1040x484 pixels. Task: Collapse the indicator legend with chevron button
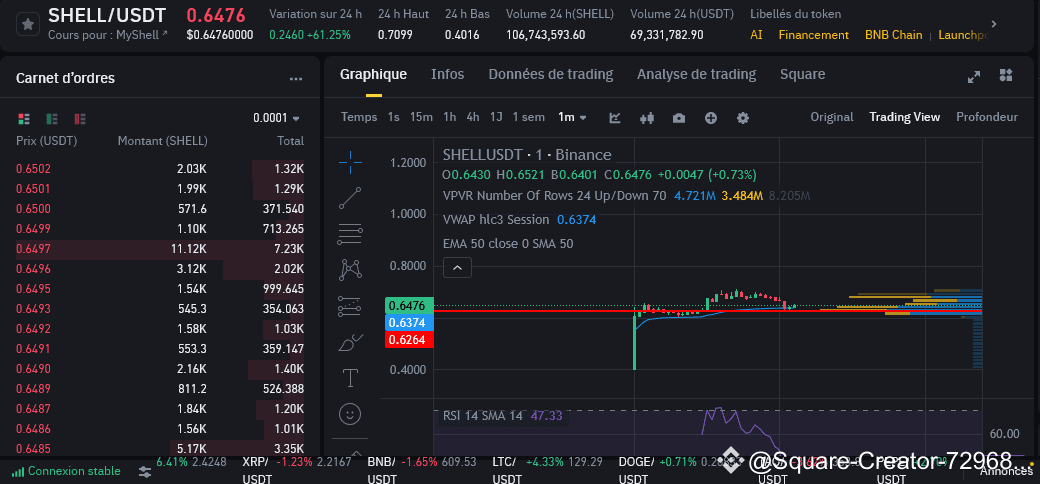click(458, 268)
